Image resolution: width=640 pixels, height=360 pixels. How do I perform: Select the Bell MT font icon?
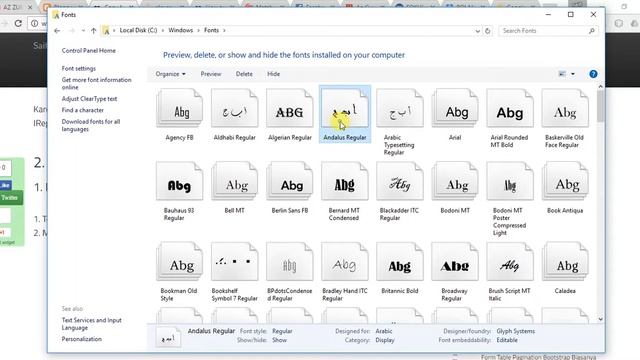pyautogui.click(x=234, y=181)
